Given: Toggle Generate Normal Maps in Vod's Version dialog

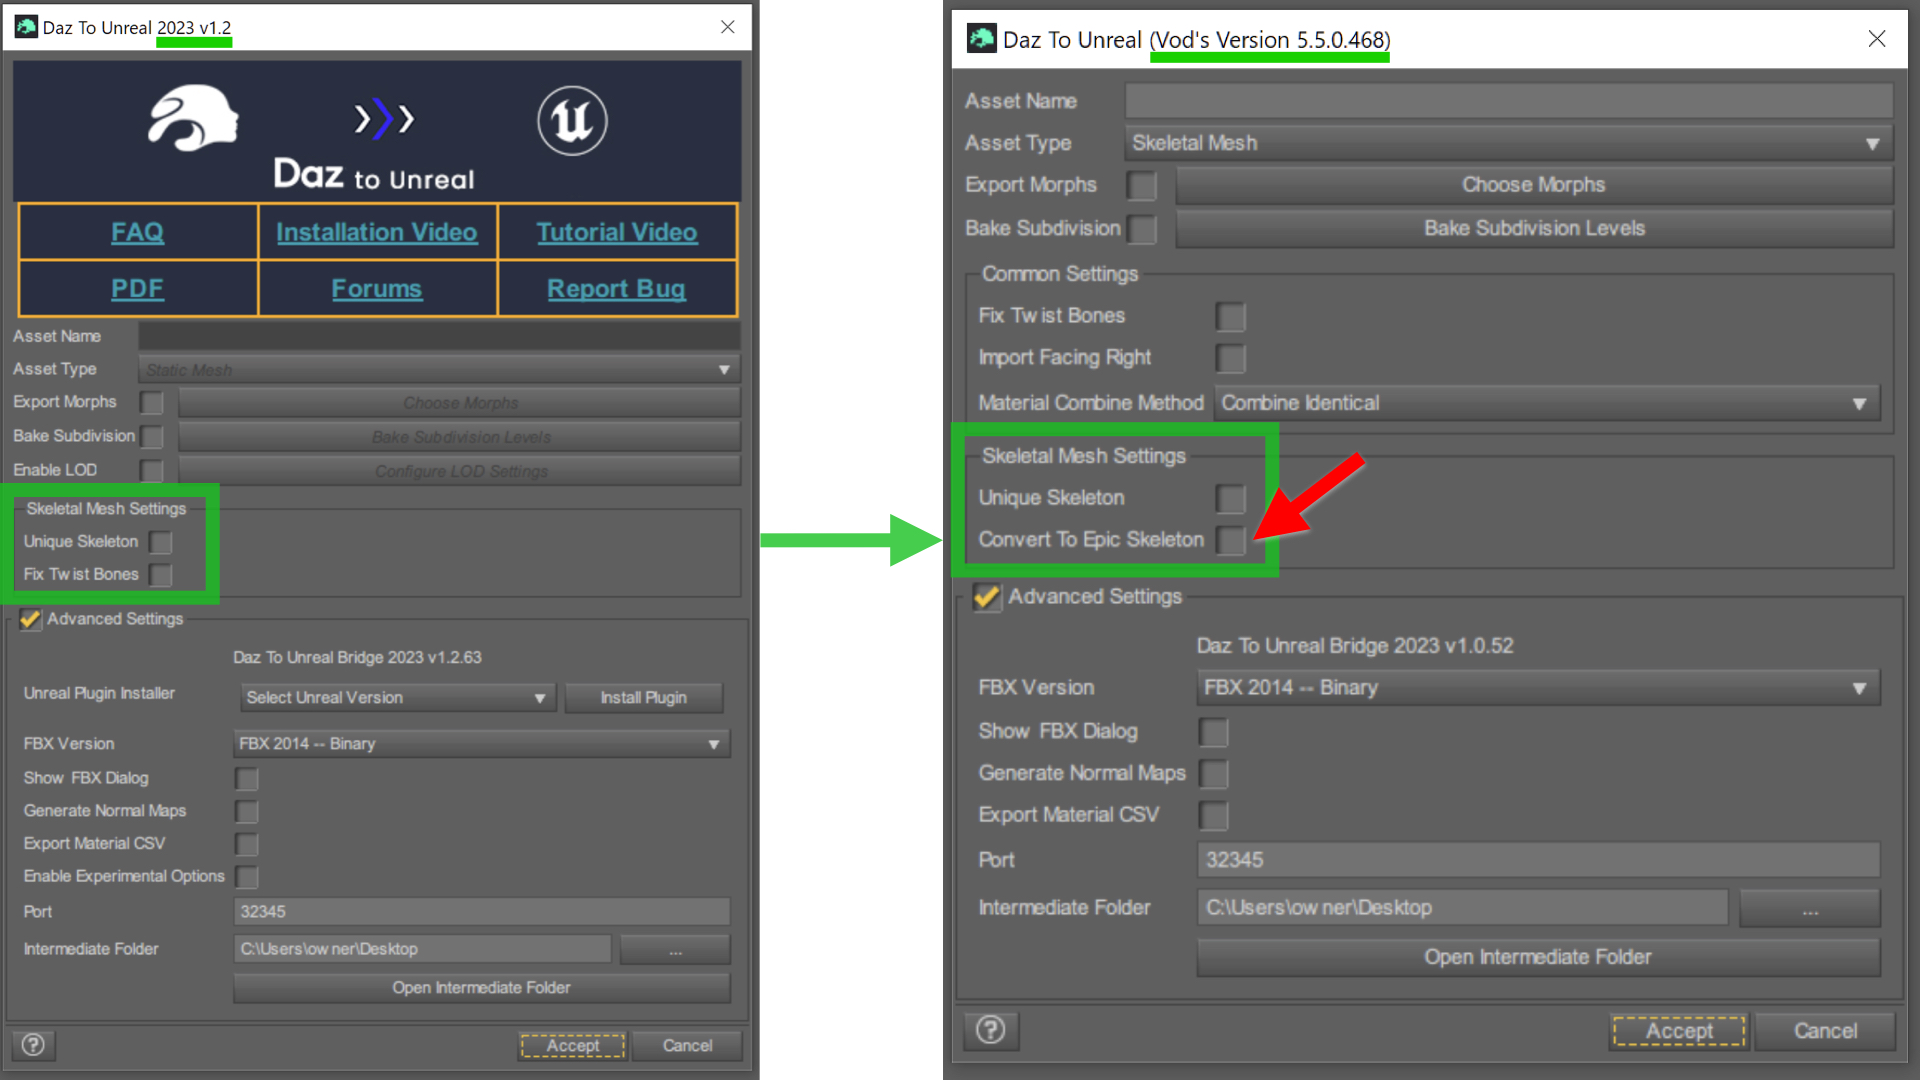Looking at the screenshot, I should pyautogui.click(x=1214, y=774).
